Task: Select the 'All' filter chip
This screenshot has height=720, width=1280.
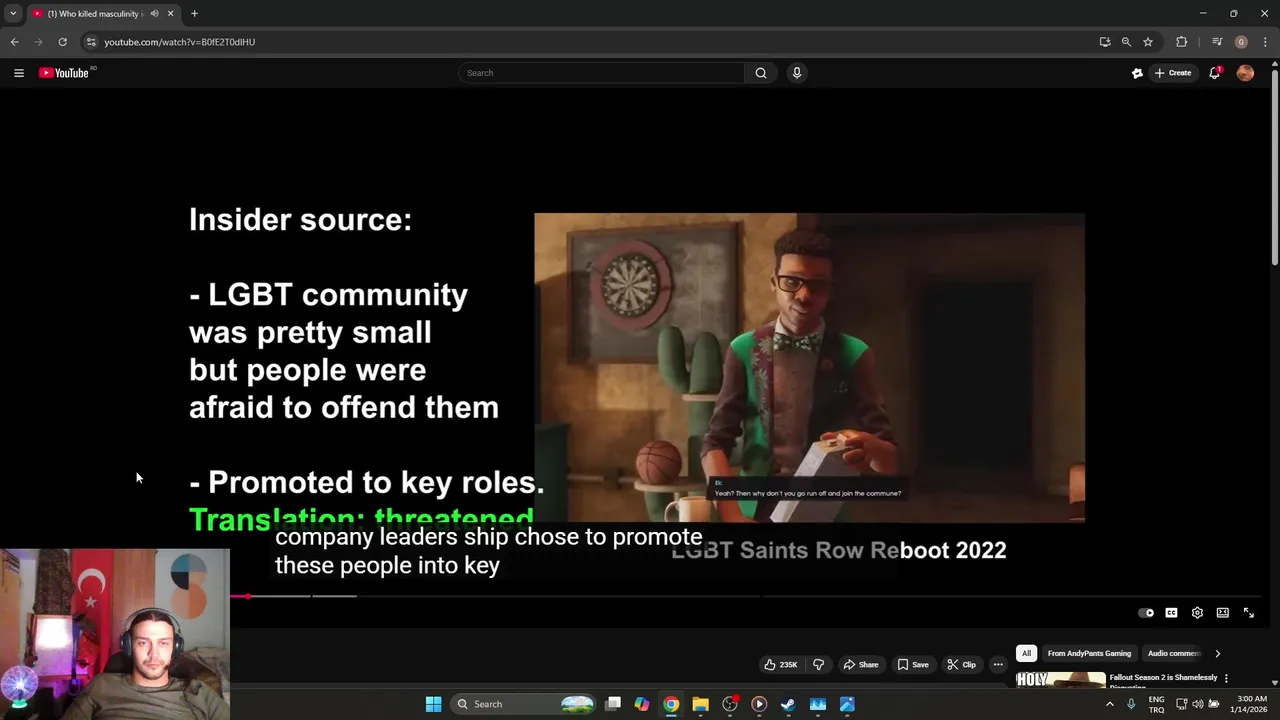Action: tap(1026, 653)
